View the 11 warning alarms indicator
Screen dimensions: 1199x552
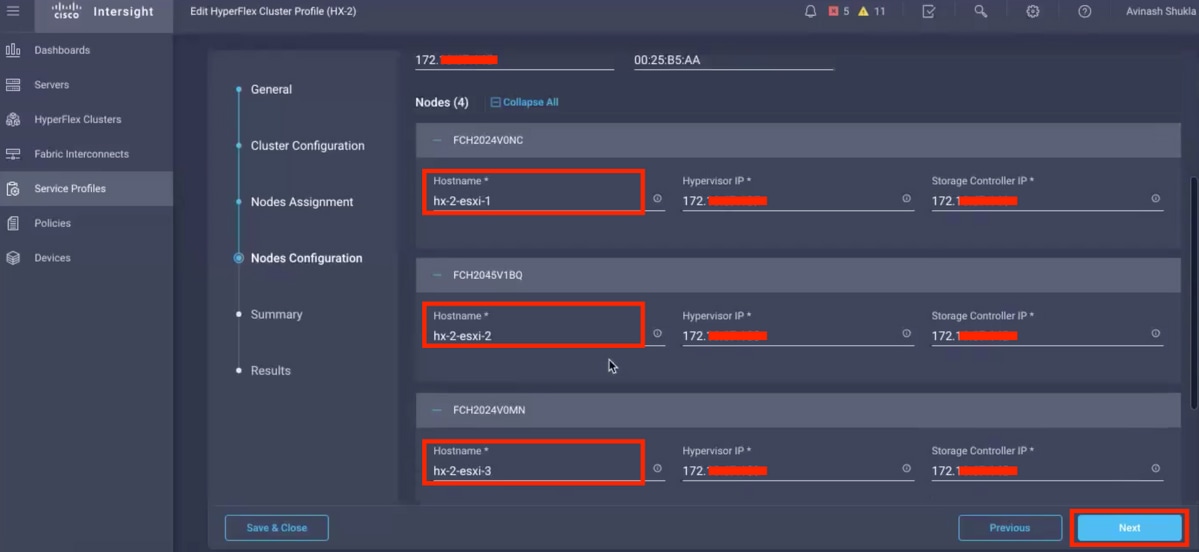(872, 11)
